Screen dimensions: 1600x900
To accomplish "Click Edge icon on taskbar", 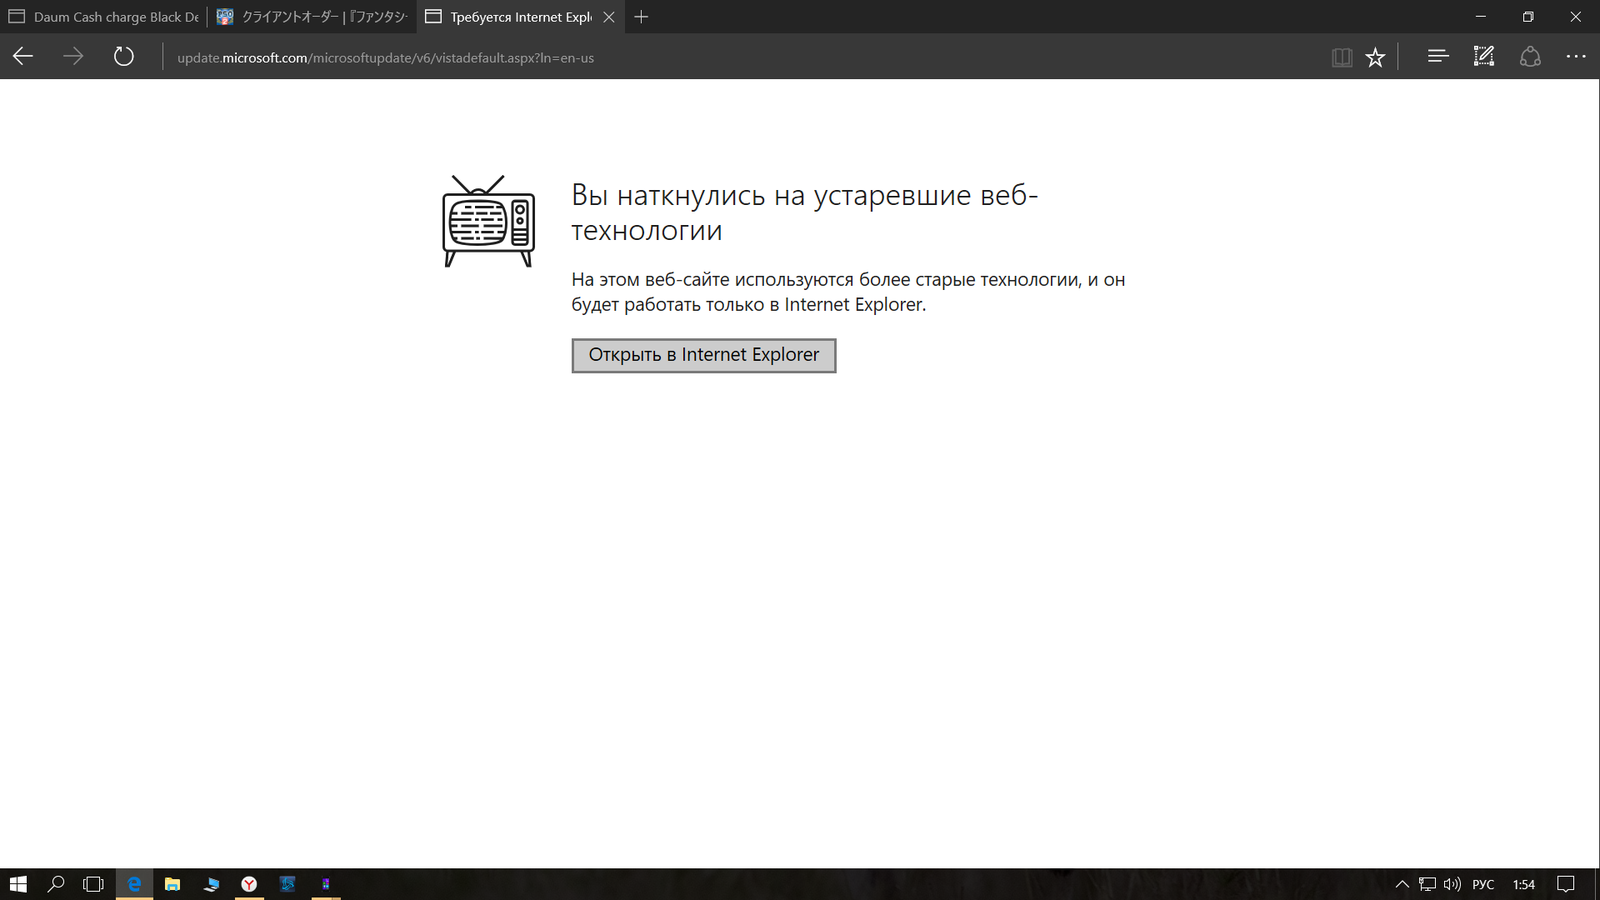I will (134, 884).
